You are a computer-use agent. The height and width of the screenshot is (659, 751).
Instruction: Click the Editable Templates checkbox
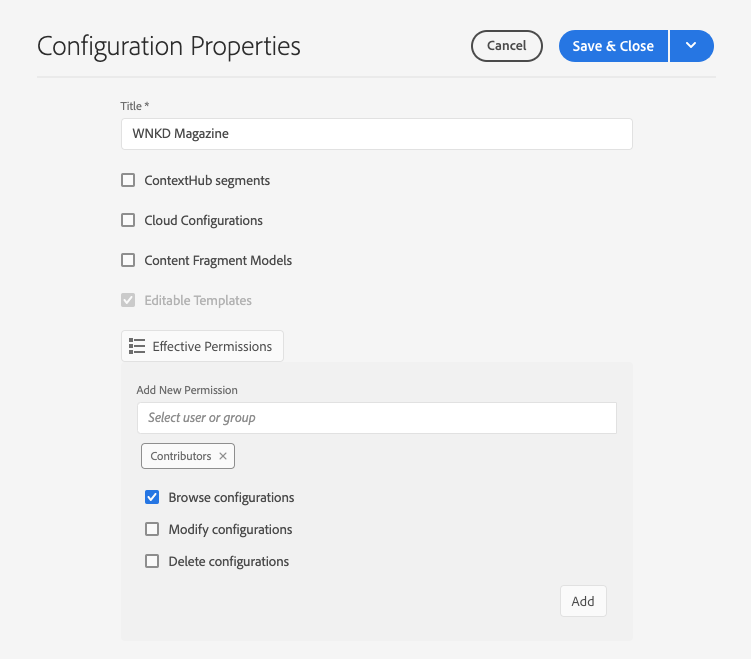pyautogui.click(x=128, y=300)
